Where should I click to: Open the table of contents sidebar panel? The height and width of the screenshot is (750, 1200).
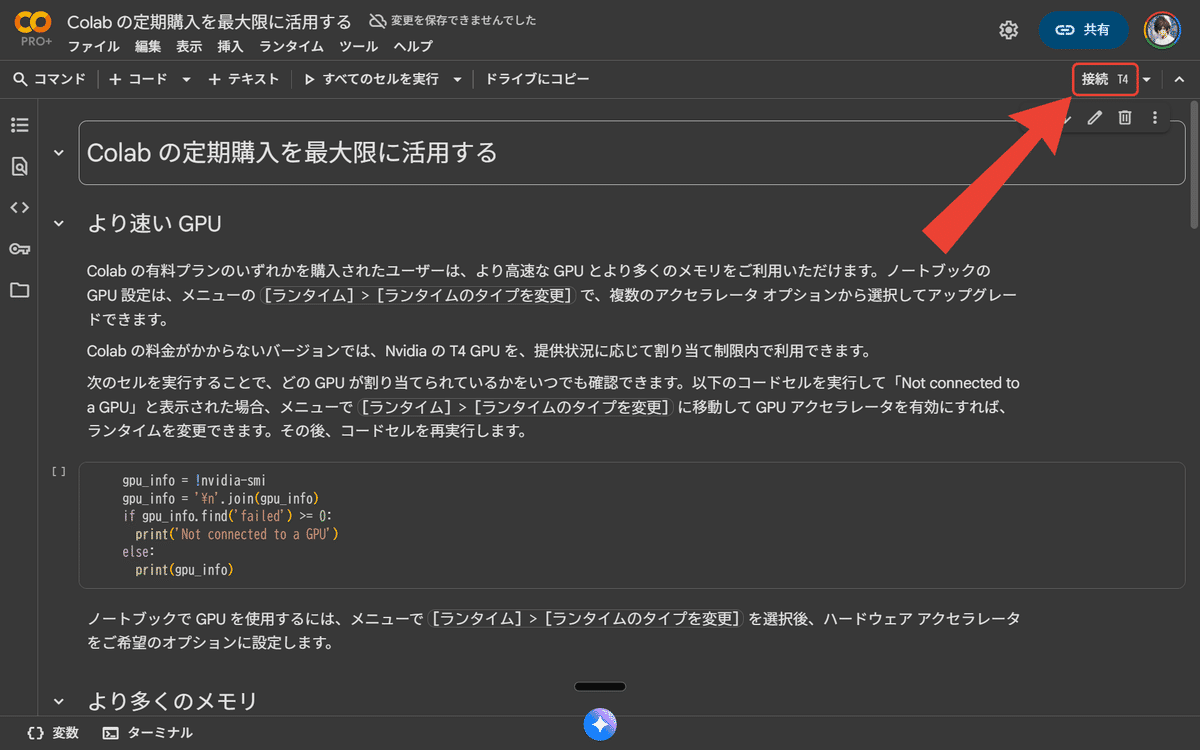pyautogui.click(x=19, y=125)
